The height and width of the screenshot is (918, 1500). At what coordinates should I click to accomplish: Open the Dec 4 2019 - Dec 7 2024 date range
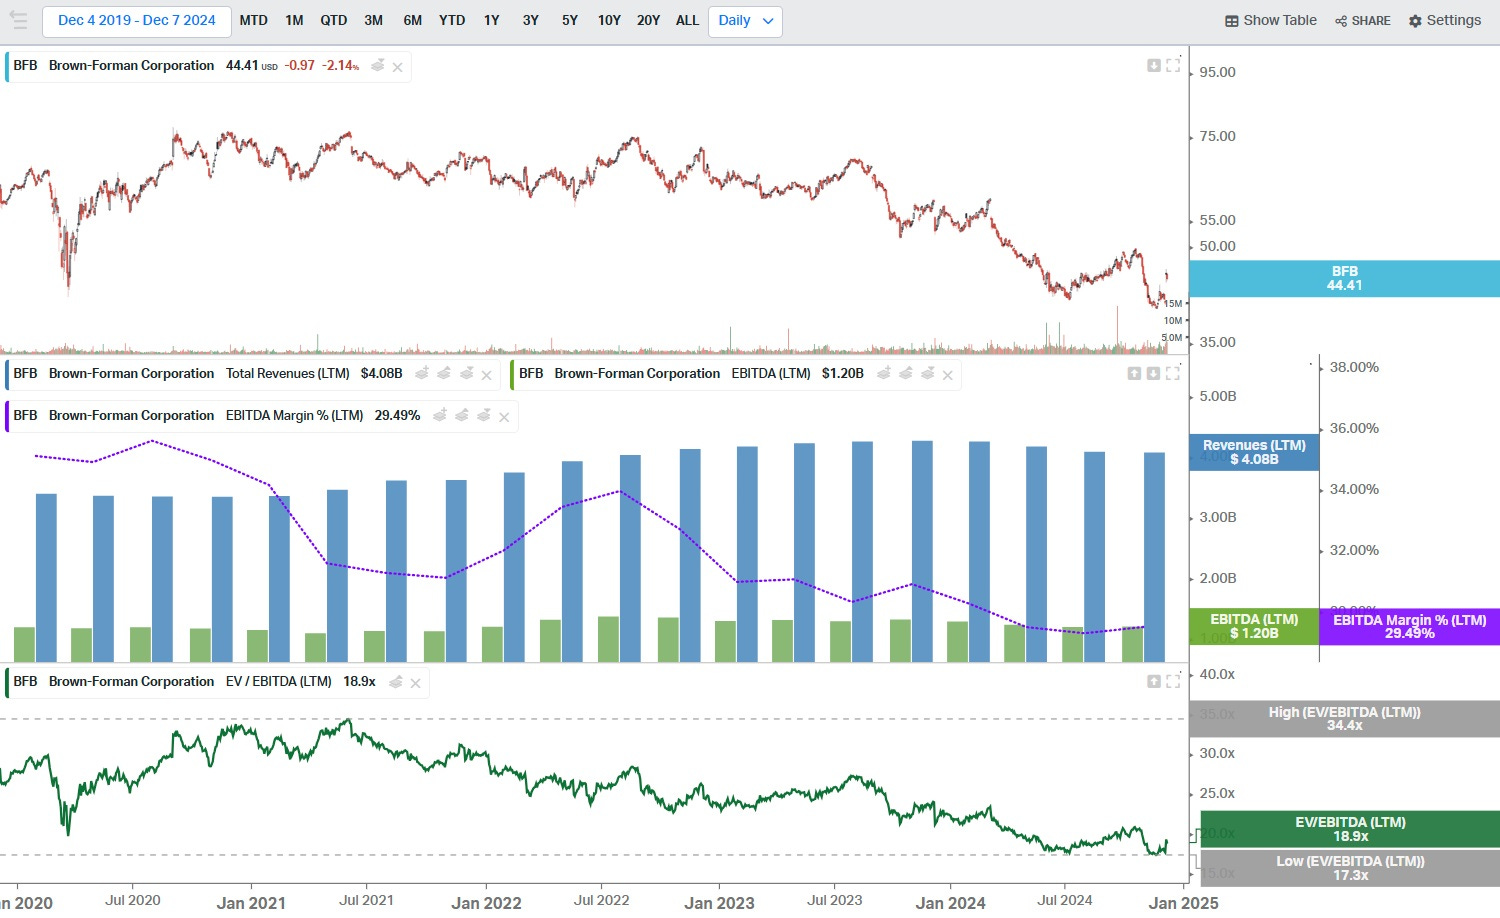click(x=137, y=21)
